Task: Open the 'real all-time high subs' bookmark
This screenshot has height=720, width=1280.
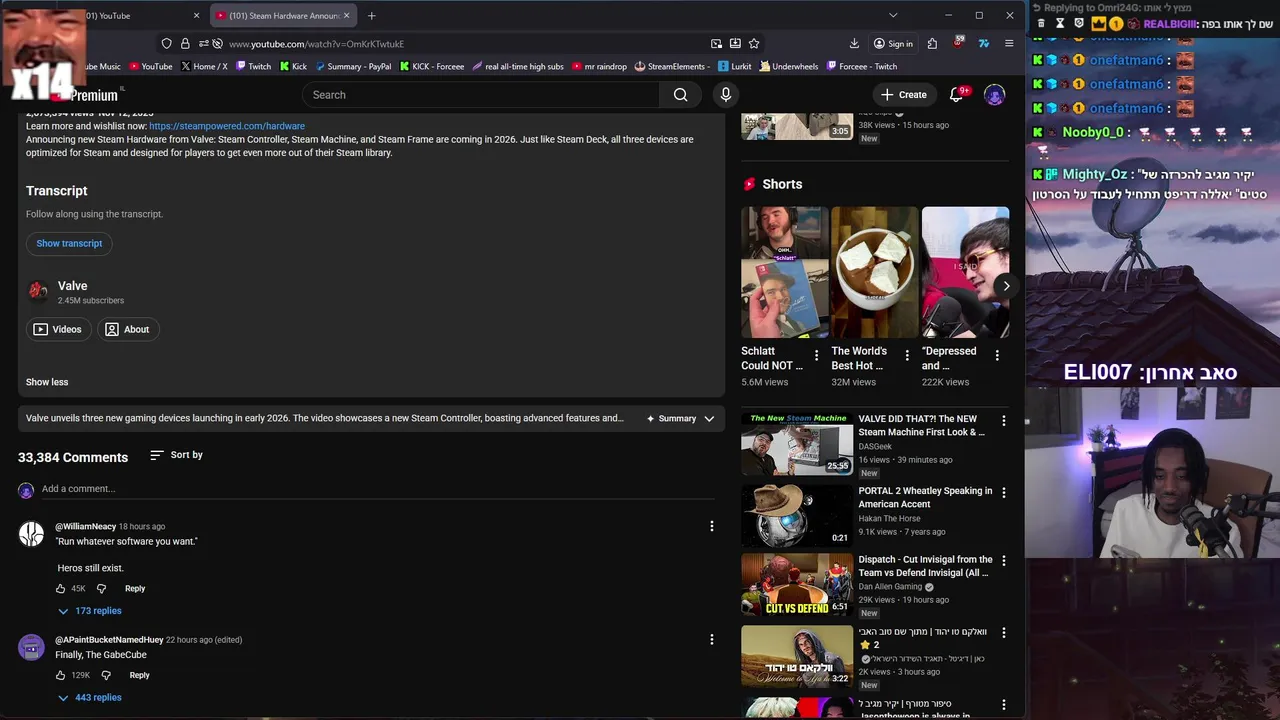Action: (518, 67)
